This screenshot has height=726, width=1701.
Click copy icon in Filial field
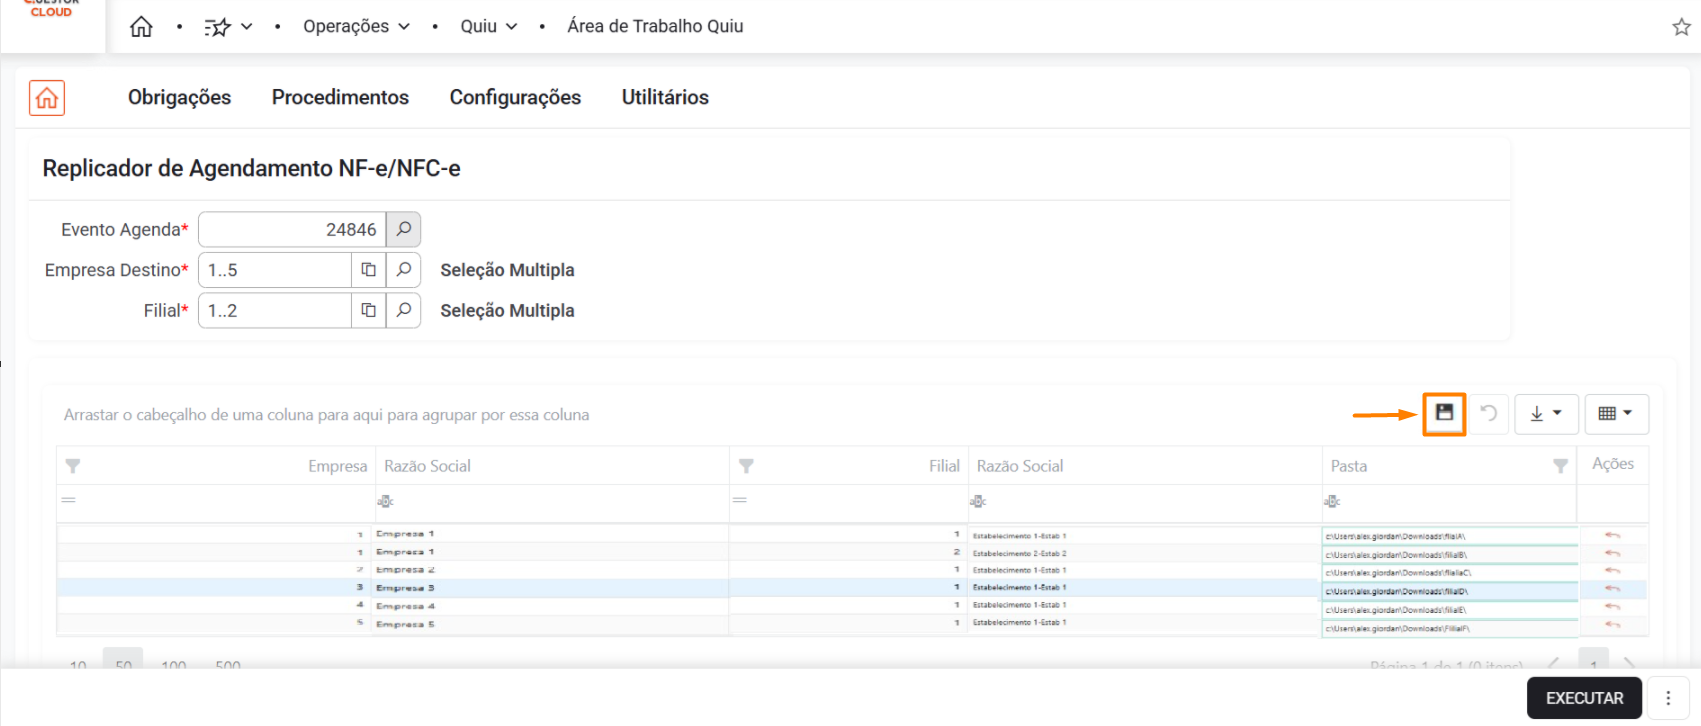[x=368, y=311]
